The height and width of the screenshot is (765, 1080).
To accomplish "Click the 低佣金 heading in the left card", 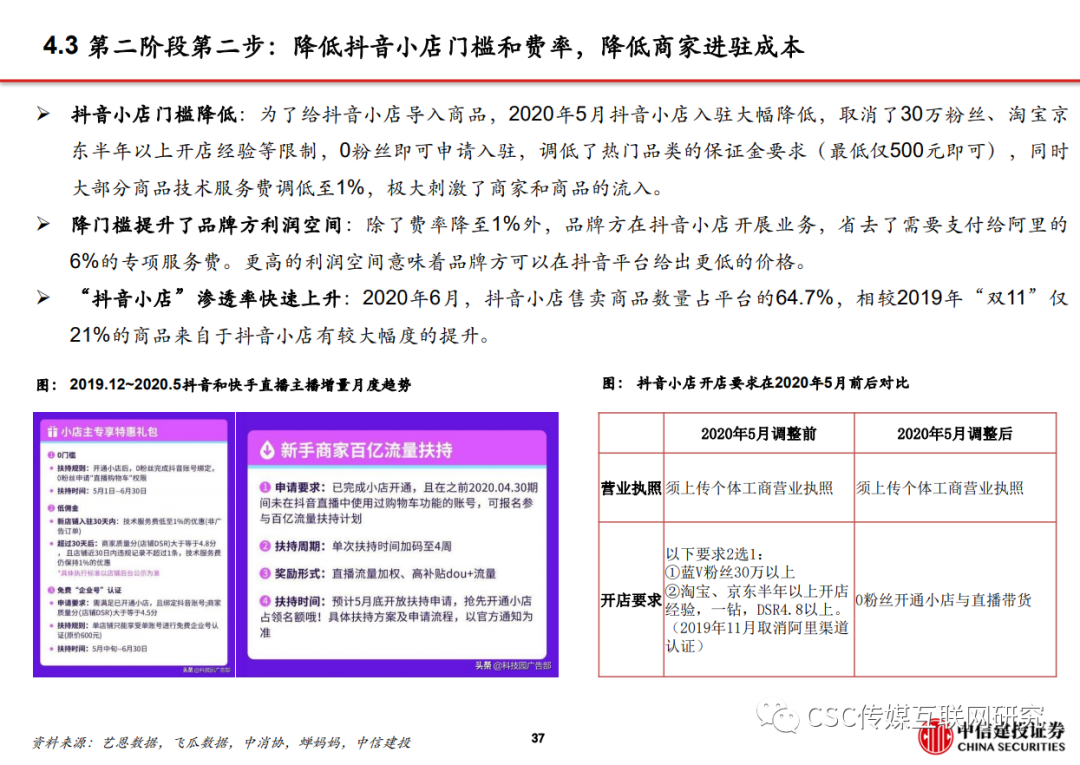I will pyautogui.click(x=62, y=508).
